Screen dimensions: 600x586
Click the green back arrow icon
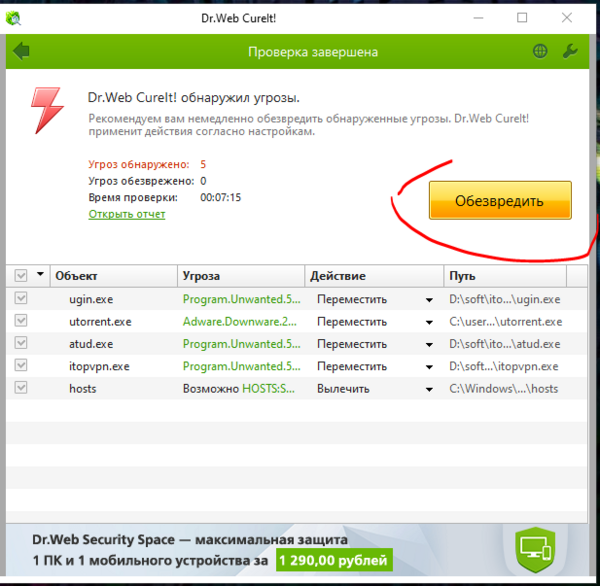(21, 51)
